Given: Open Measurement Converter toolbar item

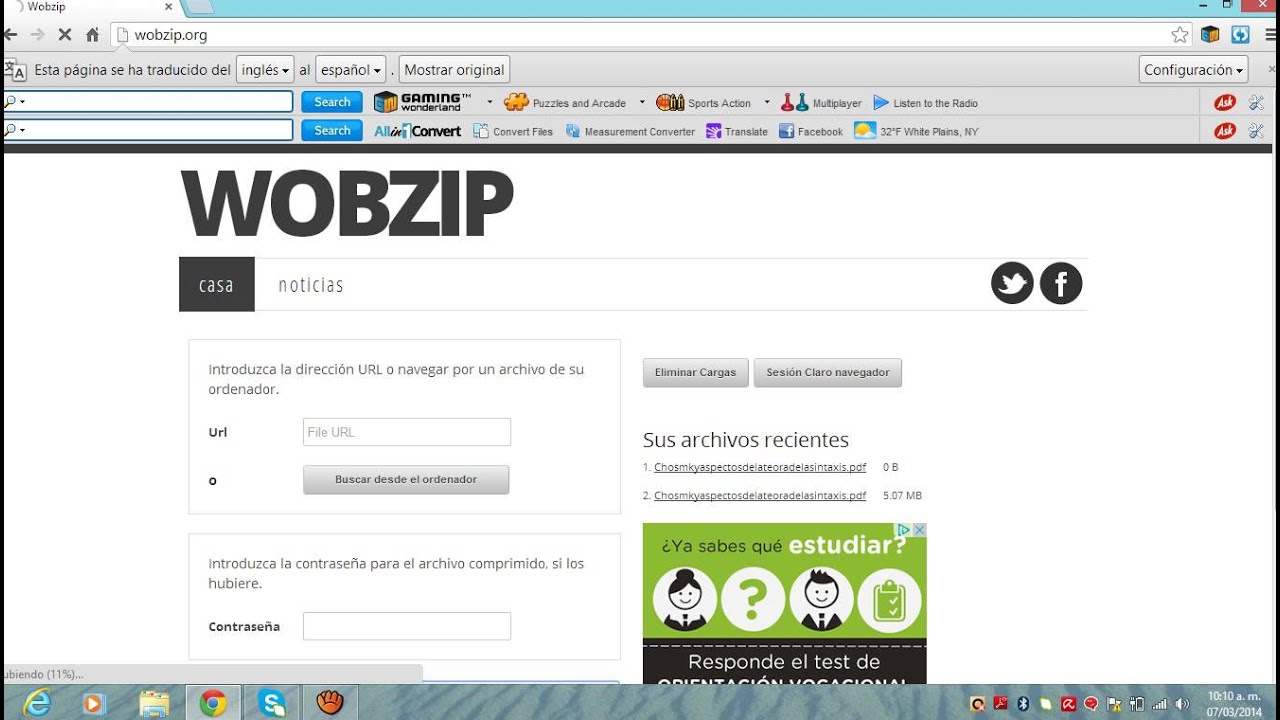Looking at the screenshot, I should tap(630, 131).
